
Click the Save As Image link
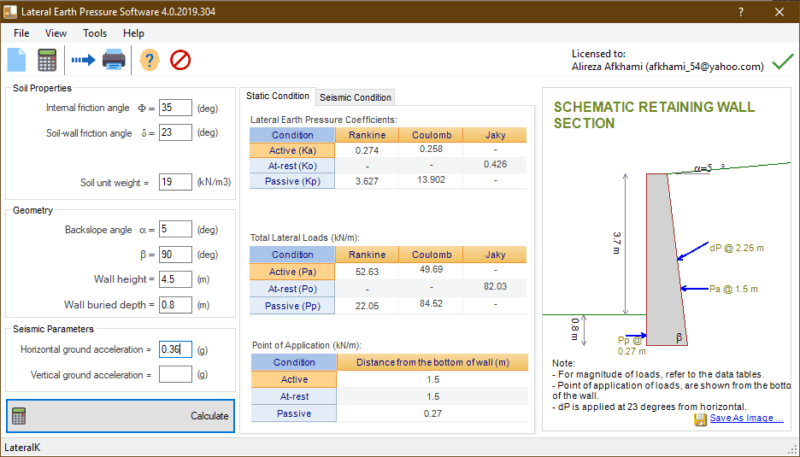click(x=746, y=418)
